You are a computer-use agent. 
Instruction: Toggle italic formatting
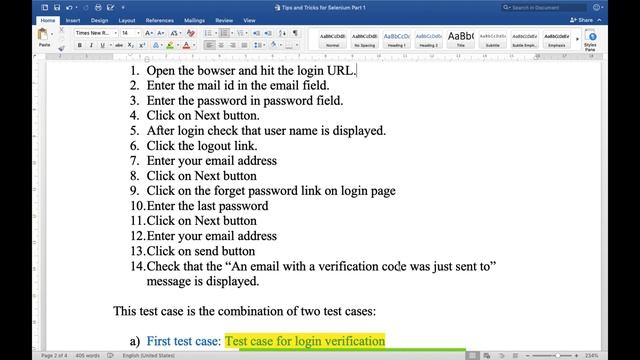(x=91, y=45)
